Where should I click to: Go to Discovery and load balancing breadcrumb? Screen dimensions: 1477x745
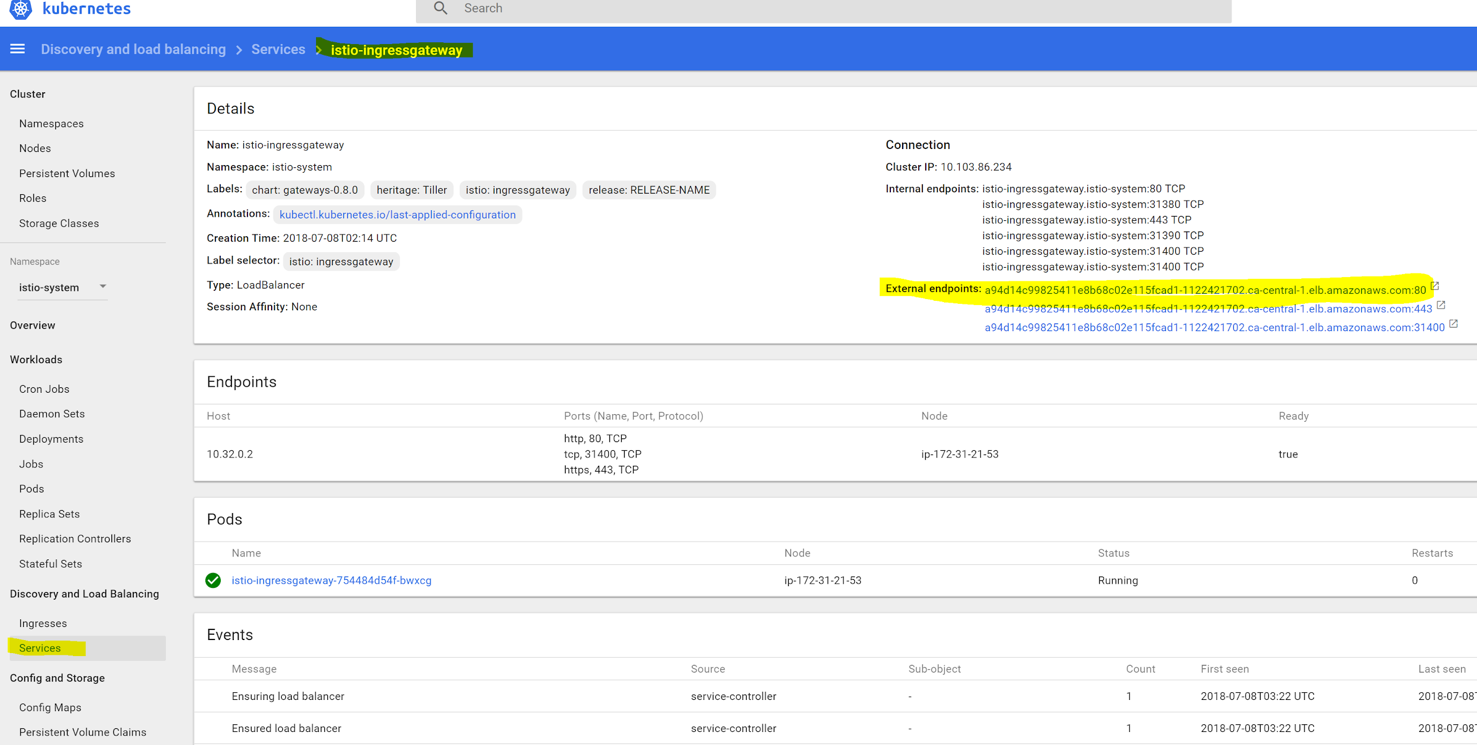click(133, 49)
